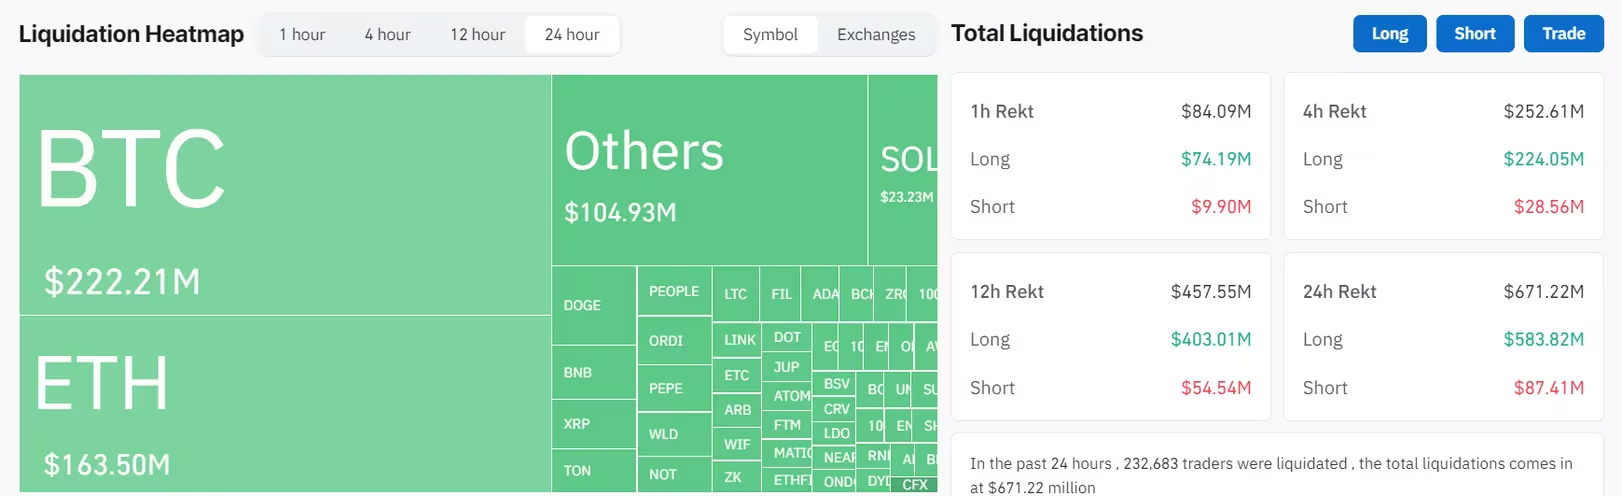Click the NEAR heatmap tile
This screenshot has height=496, width=1622.
[834, 457]
